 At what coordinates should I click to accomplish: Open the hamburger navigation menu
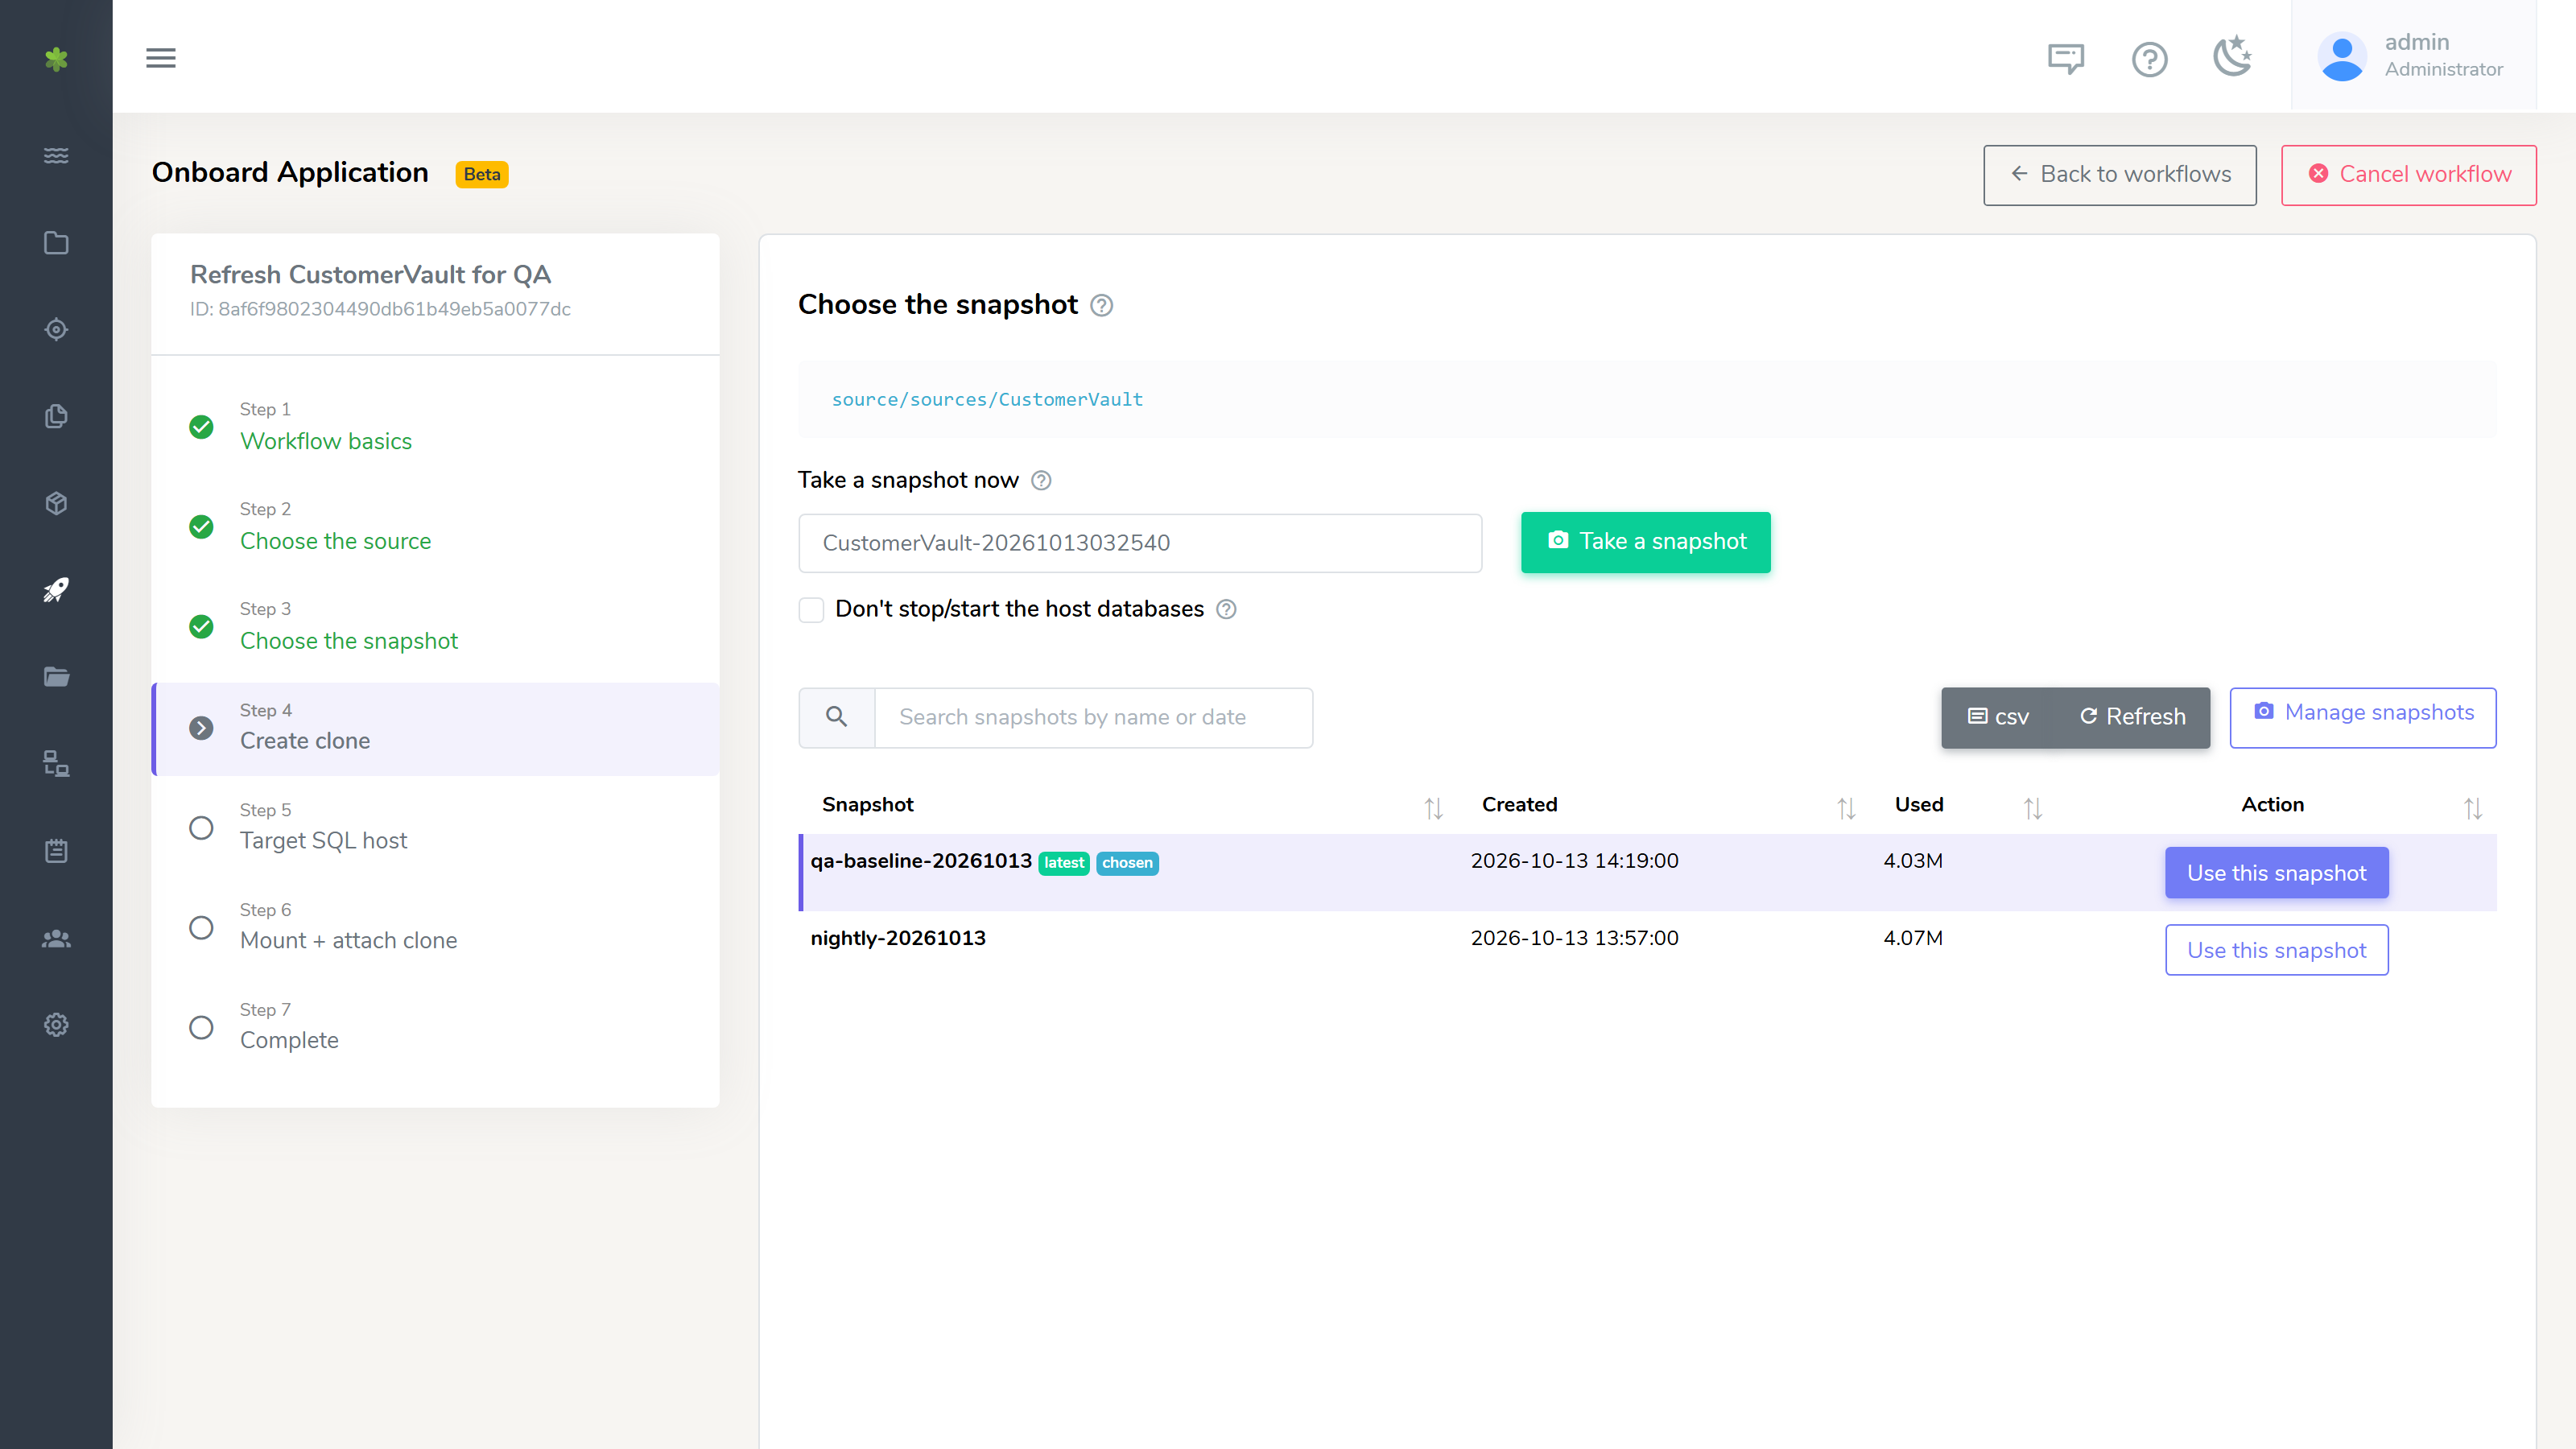[x=160, y=57]
